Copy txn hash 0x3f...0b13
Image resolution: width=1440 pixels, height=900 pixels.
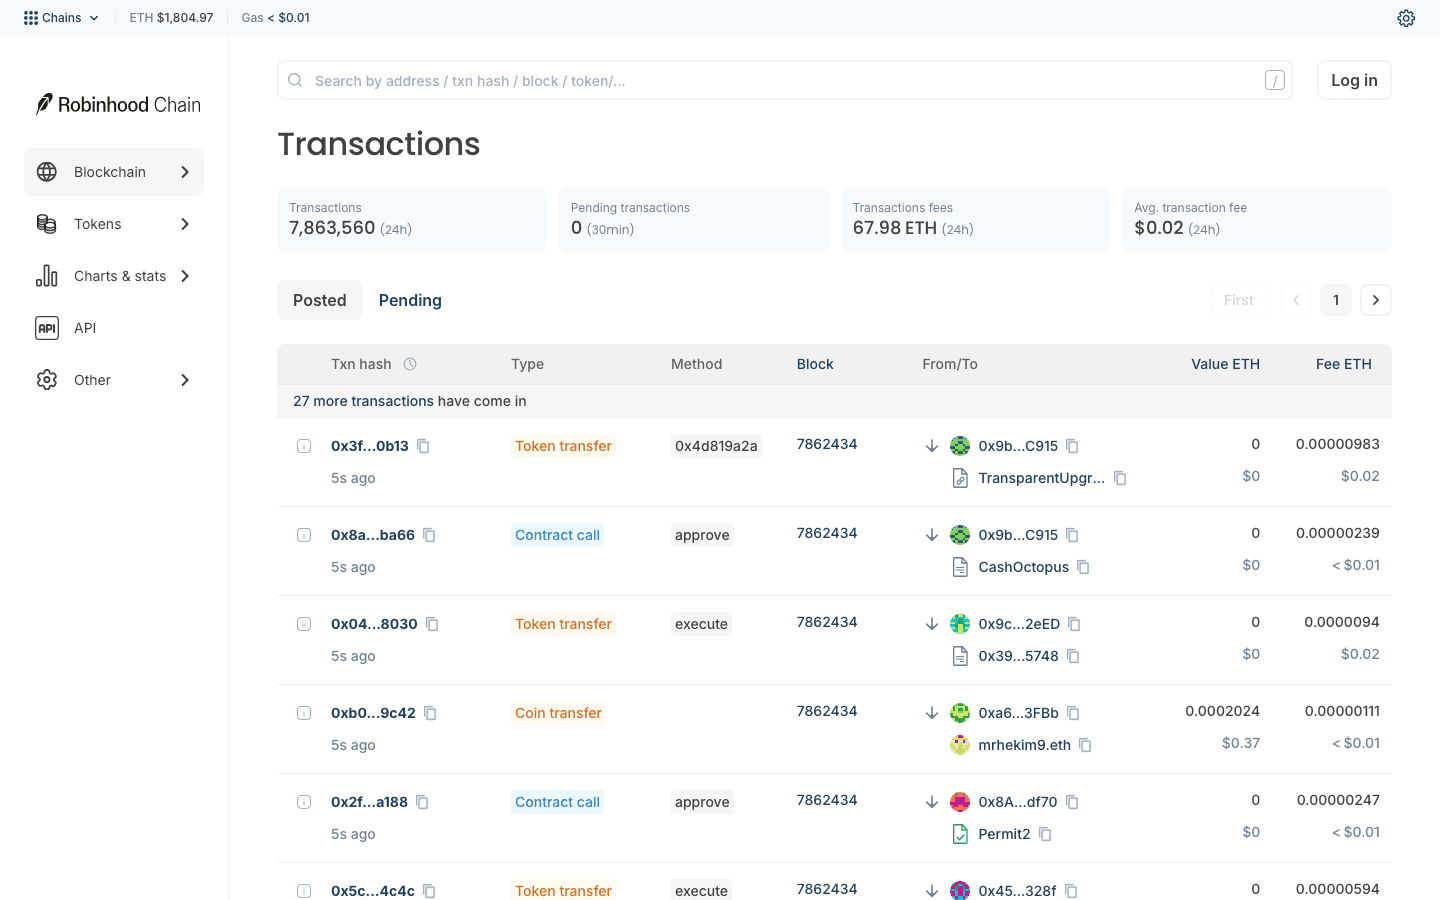click(x=423, y=446)
